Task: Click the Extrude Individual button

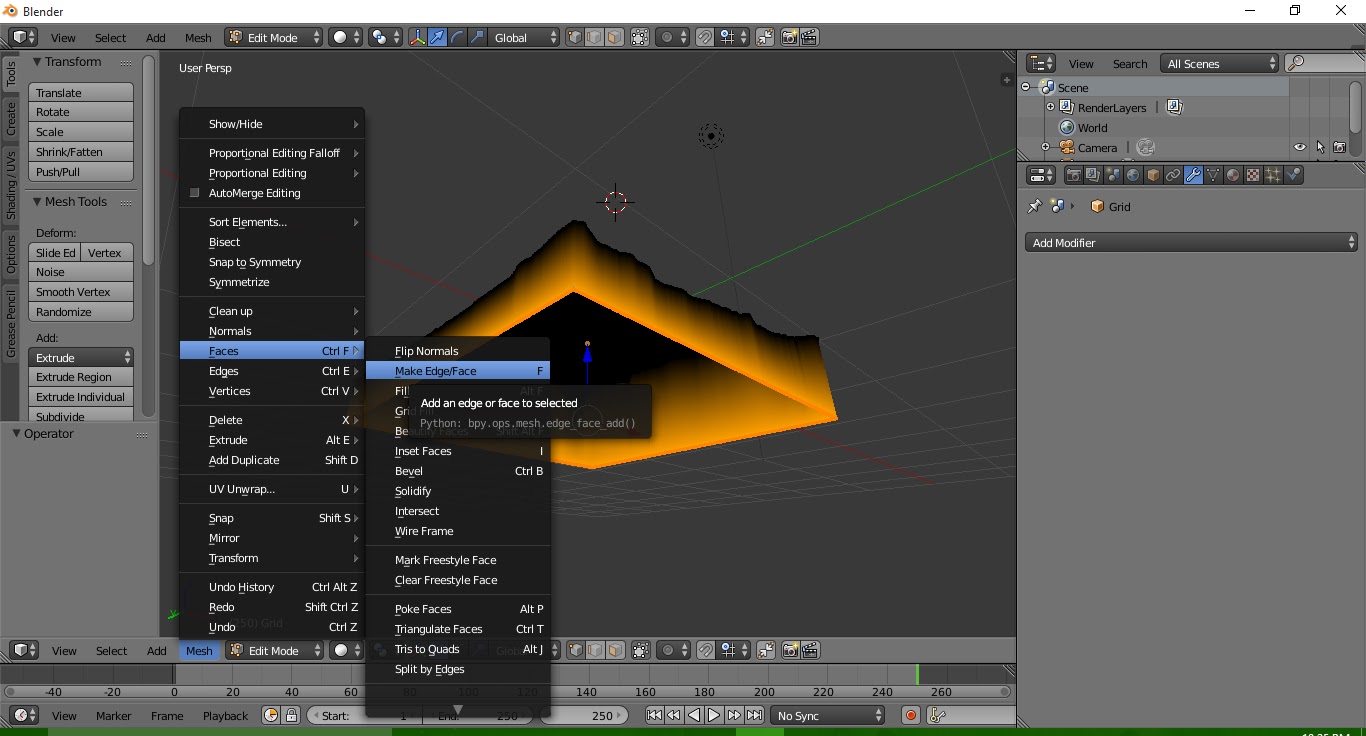Action: (x=81, y=397)
